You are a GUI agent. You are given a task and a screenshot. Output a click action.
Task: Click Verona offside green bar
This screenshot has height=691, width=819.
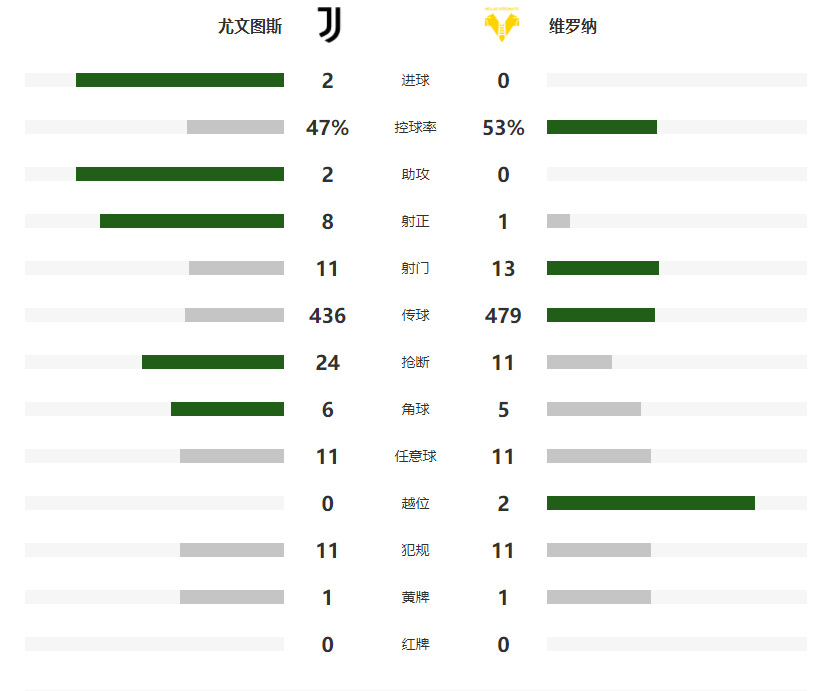(x=651, y=503)
